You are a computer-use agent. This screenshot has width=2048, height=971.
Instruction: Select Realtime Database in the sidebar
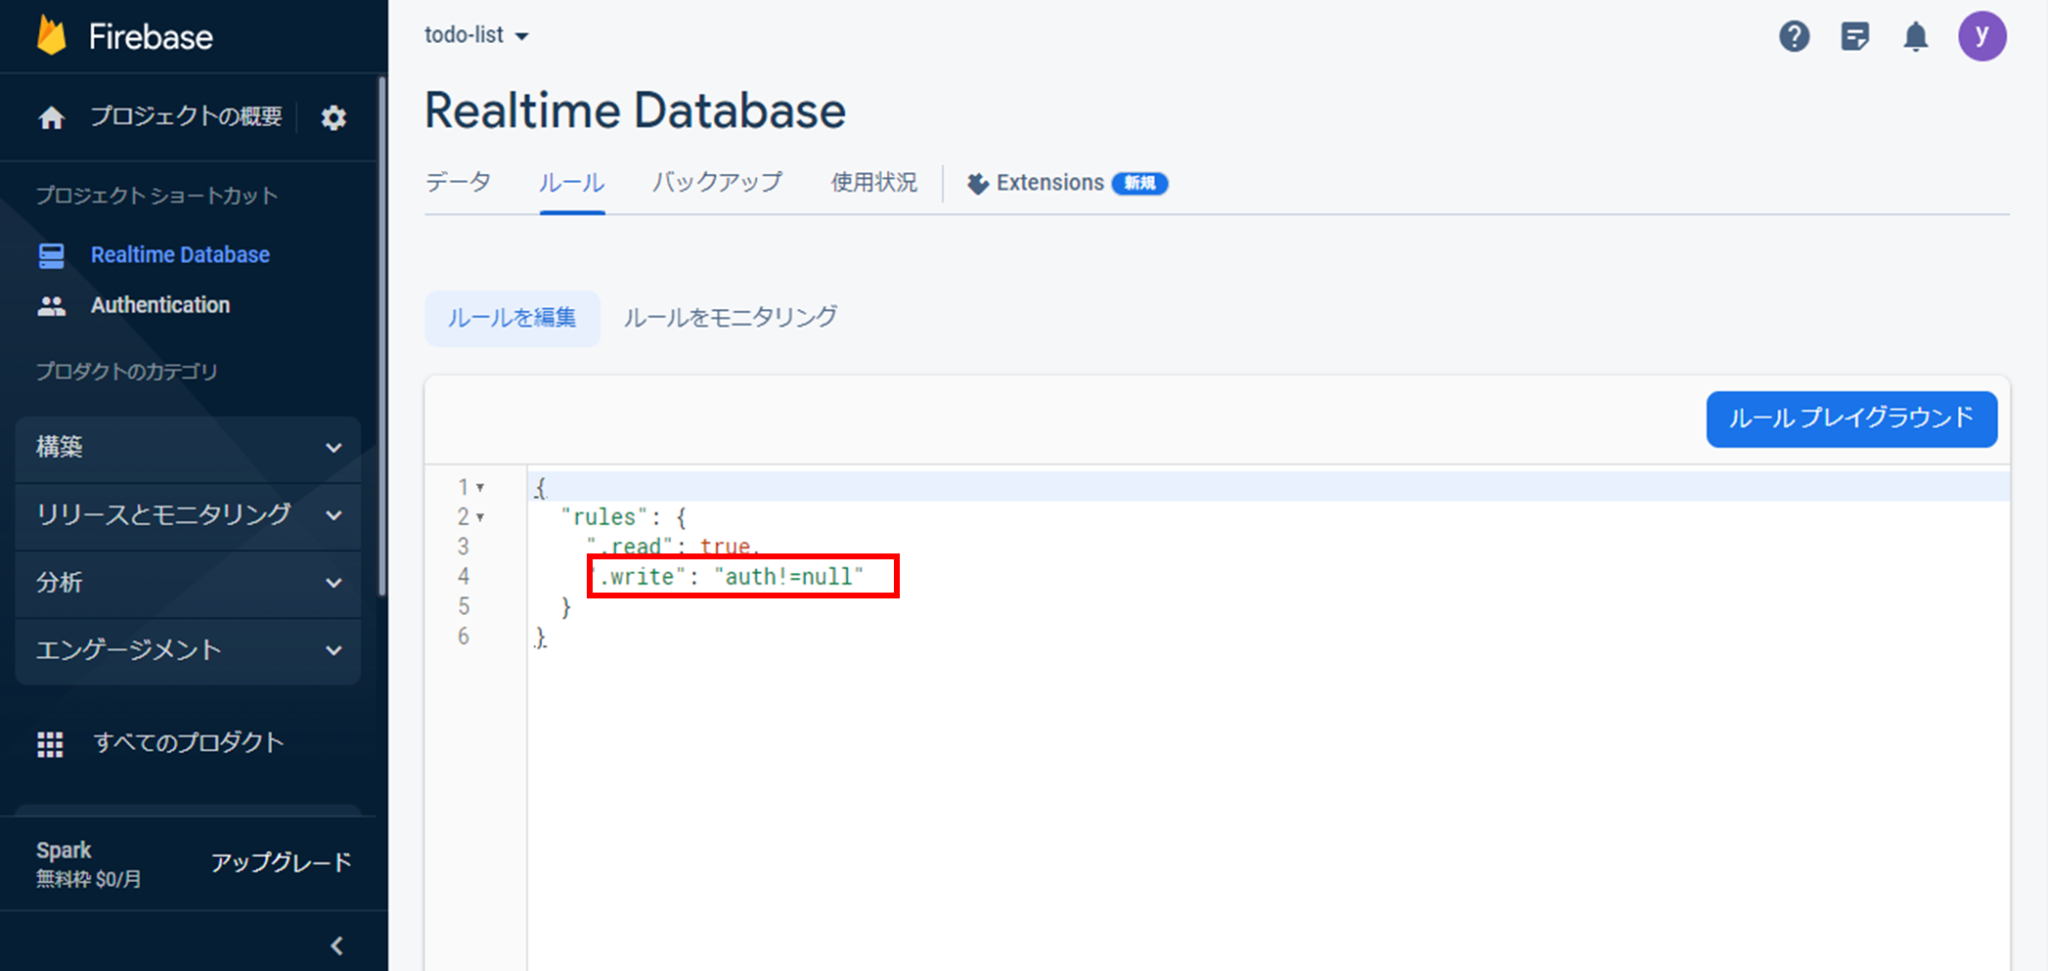(x=179, y=254)
